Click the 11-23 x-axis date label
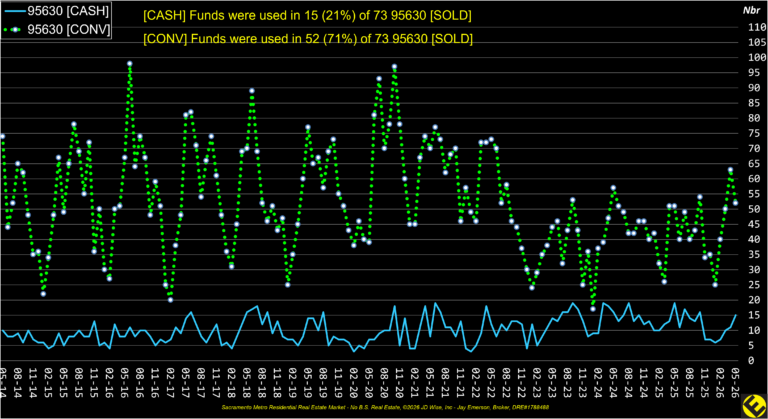The width and height of the screenshot is (768, 419). [x=583, y=383]
